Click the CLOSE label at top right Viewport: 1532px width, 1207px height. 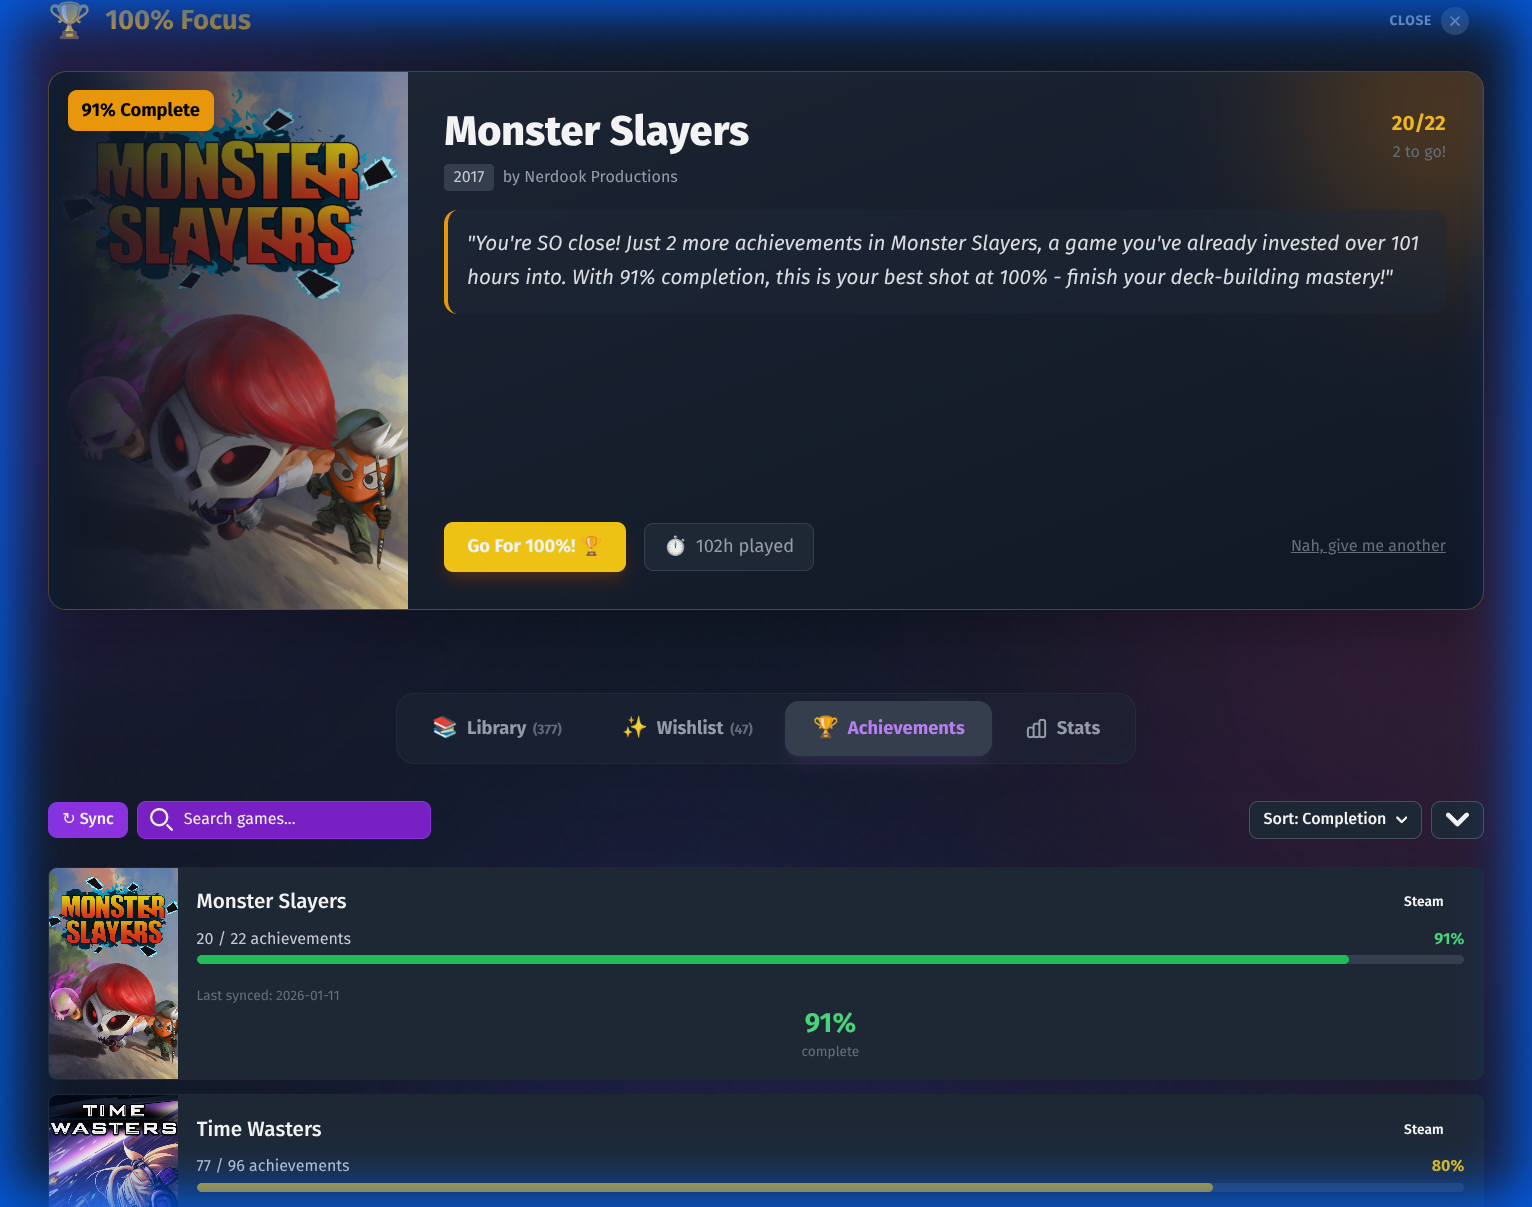(1410, 20)
